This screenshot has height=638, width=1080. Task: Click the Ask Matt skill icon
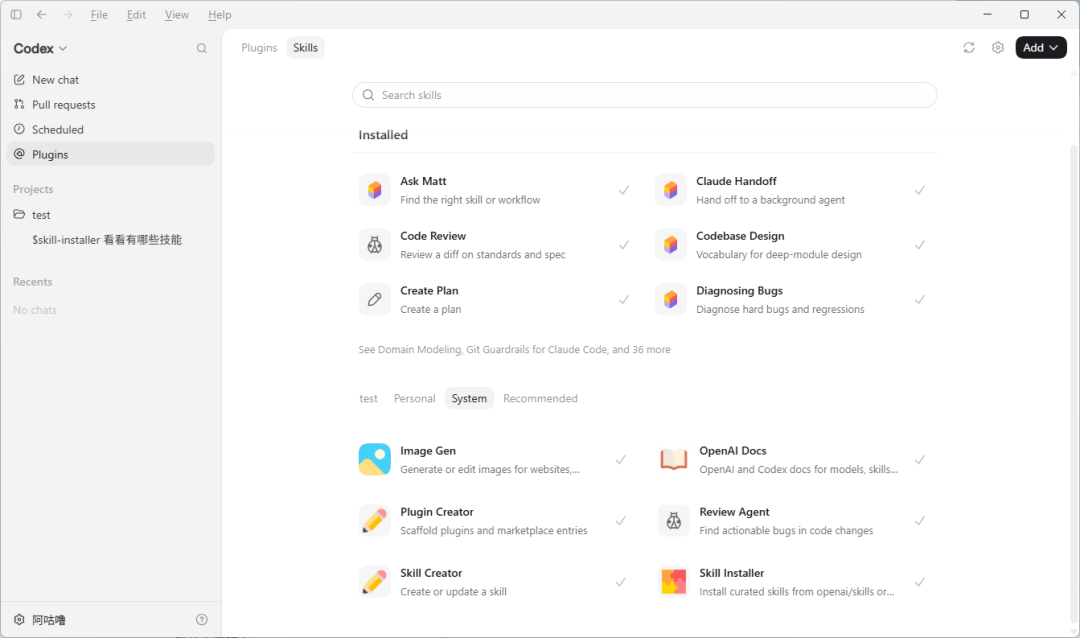[375, 190]
